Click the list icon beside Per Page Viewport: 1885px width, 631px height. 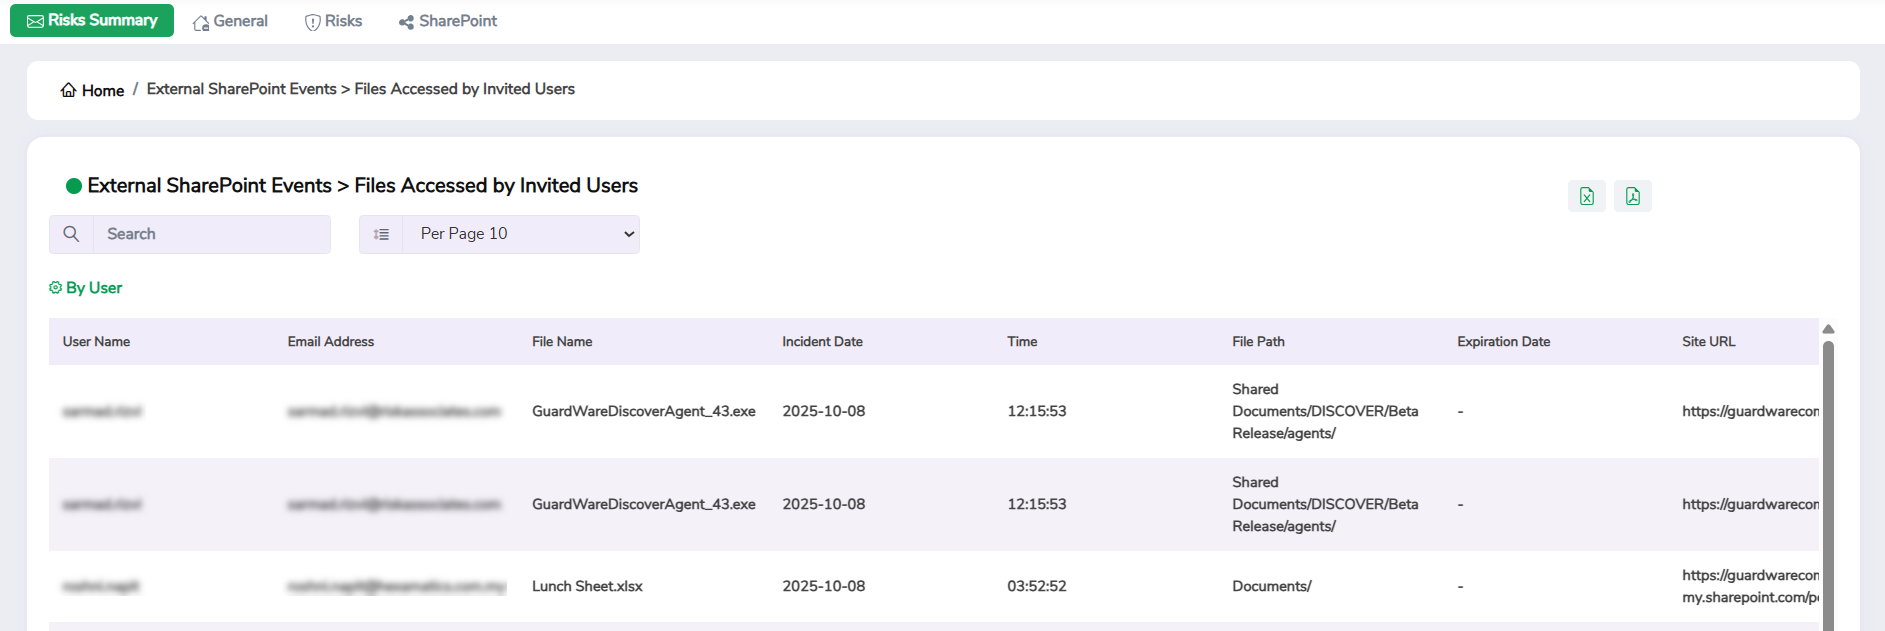(381, 234)
